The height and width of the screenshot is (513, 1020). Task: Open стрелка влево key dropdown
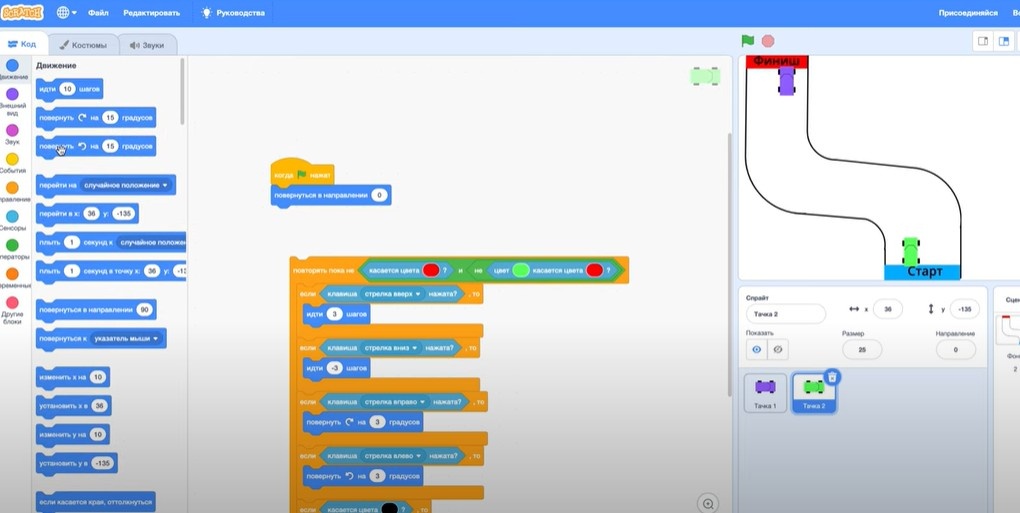392,456
